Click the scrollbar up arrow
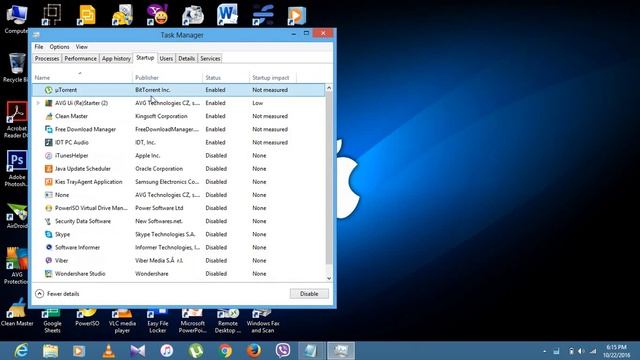 329,88
